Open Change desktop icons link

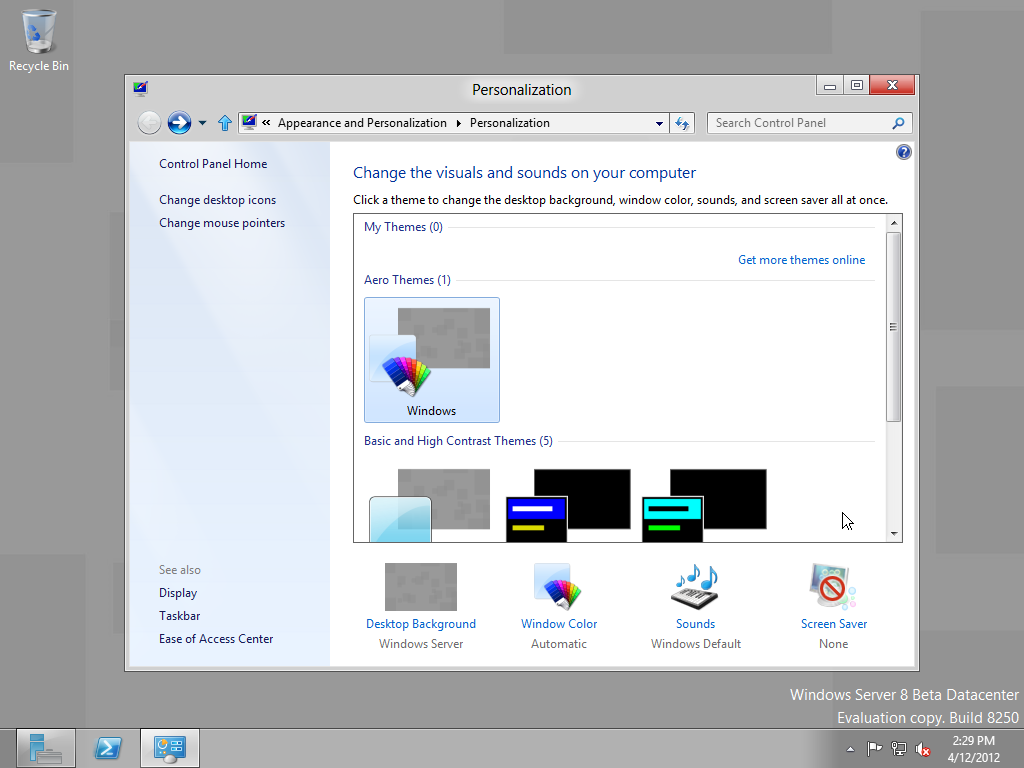[217, 200]
